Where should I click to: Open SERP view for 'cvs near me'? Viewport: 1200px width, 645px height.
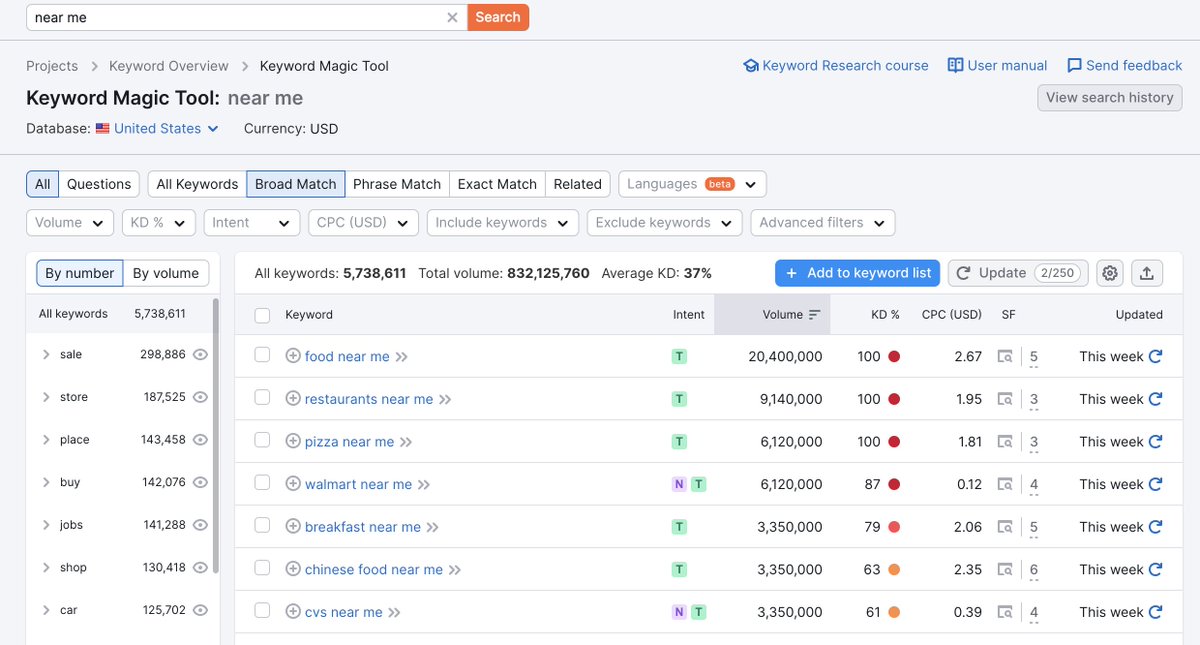[1005, 612]
